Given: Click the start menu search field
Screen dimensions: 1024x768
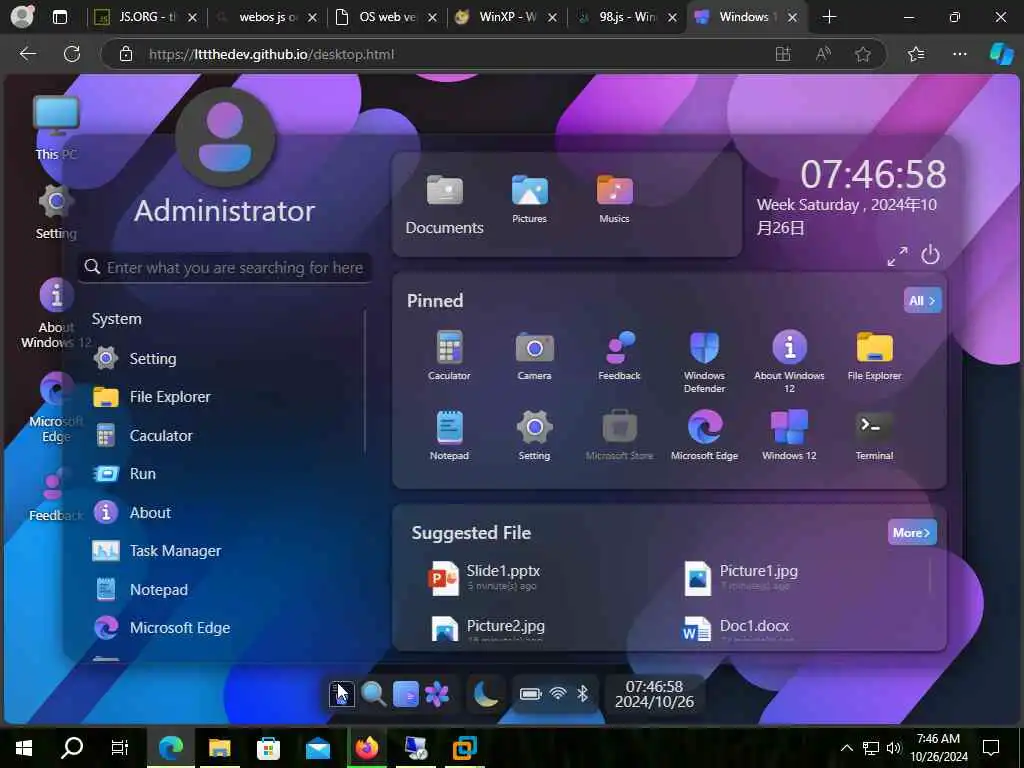Looking at the screenshot, I should pyautogui.click(x=225, y=268).
